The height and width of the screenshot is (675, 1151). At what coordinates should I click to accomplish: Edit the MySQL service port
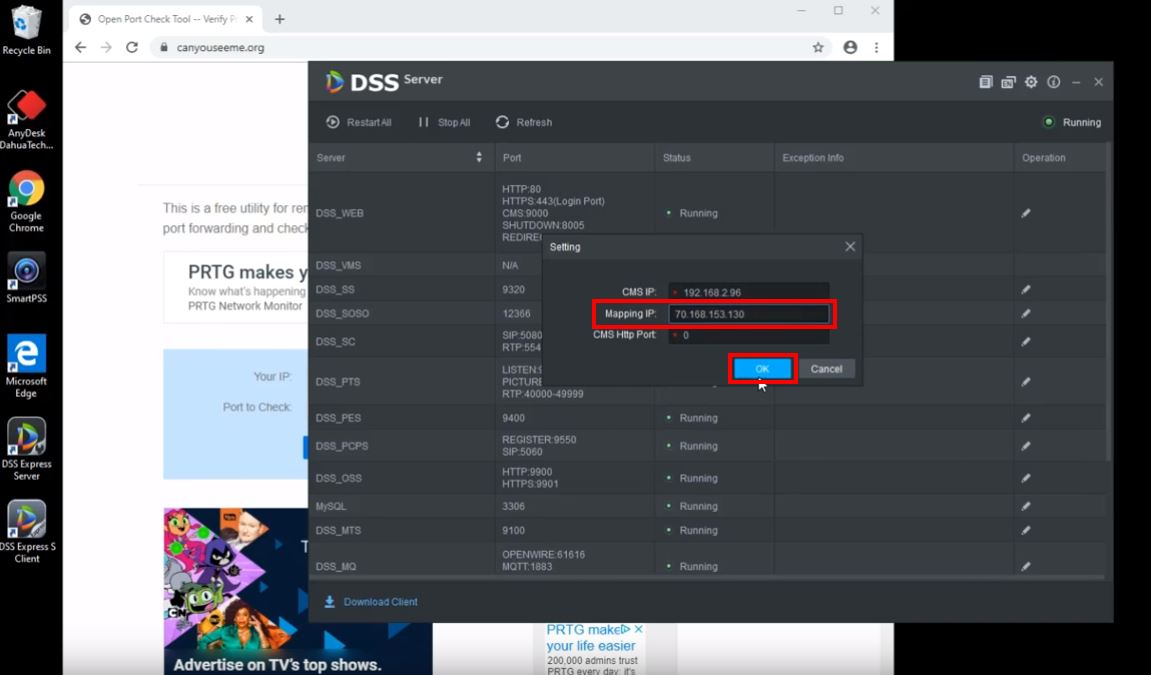(1025, 506)
